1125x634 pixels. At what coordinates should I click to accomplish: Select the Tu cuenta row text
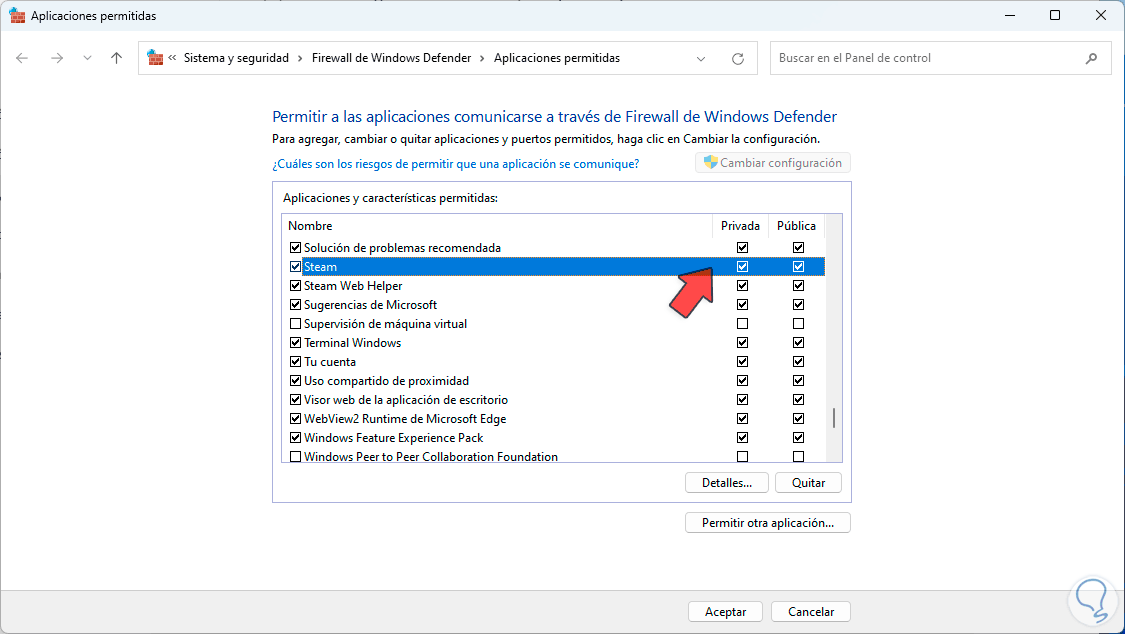click(x=329, y=361)
